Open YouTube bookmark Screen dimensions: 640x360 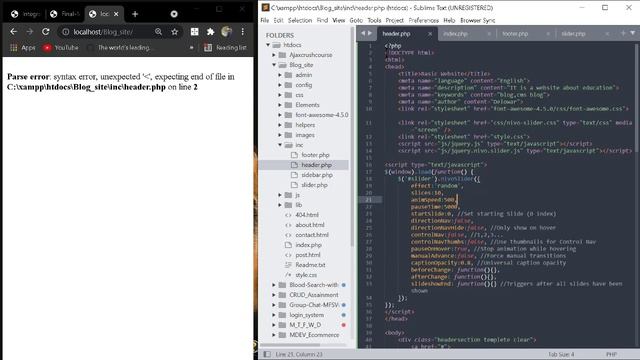tap(60, 48)
